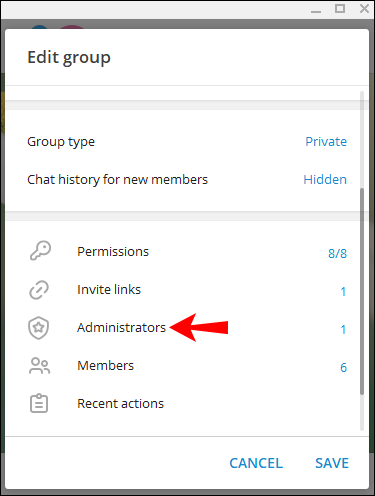
Task: Click the chain link icon for Invite links
Action: click(39, 290)
